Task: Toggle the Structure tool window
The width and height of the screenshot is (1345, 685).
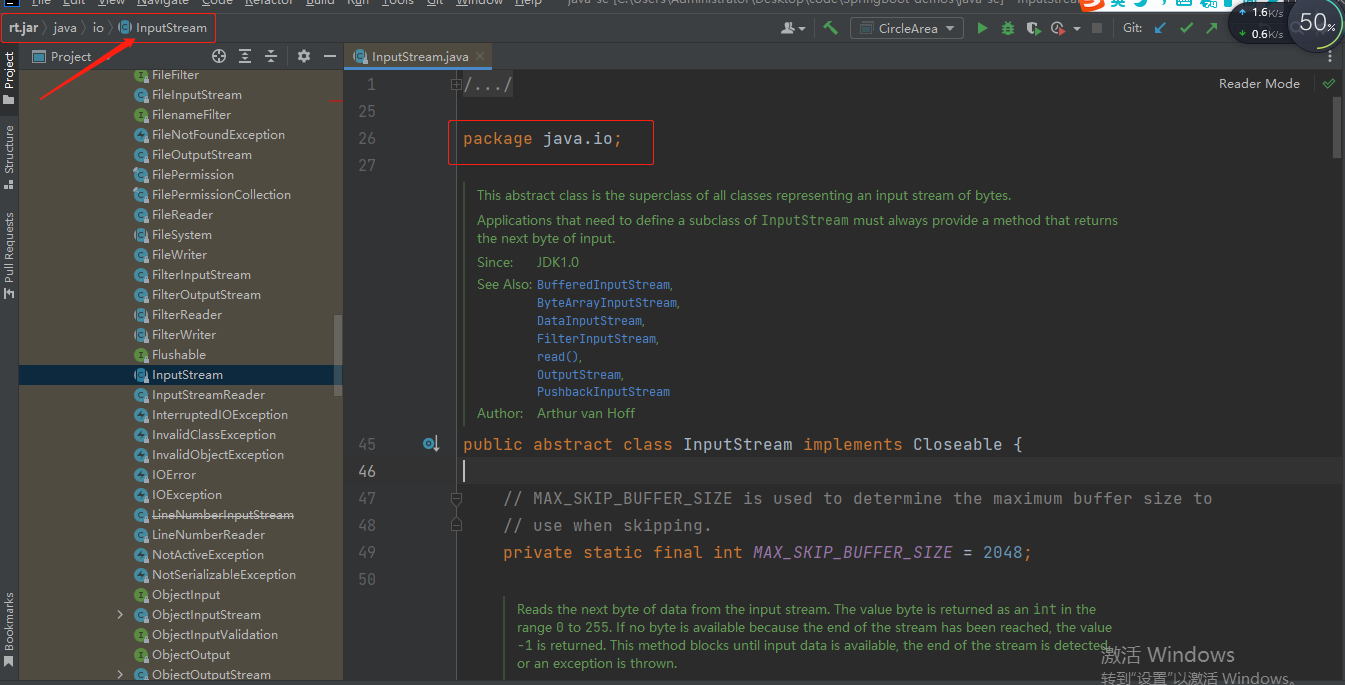Action: coord(9,150)
